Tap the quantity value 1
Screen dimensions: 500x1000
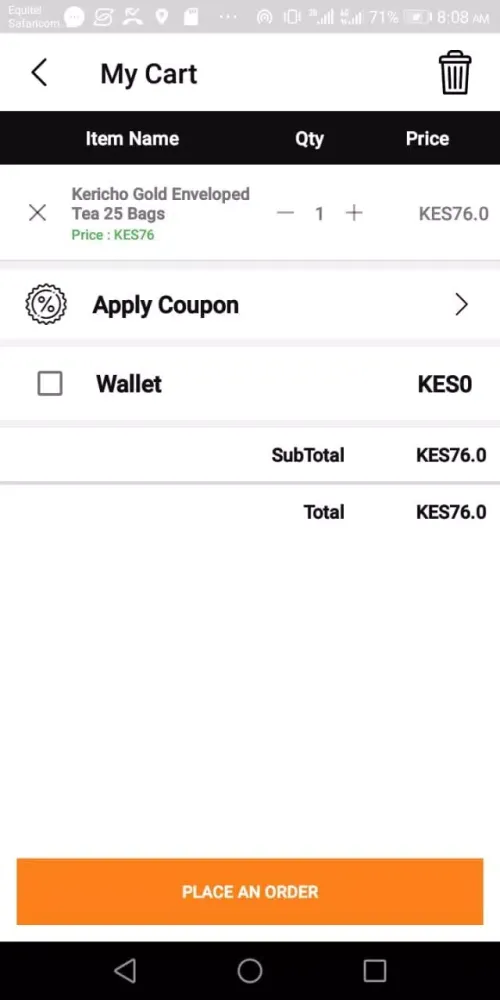point(320,214)
